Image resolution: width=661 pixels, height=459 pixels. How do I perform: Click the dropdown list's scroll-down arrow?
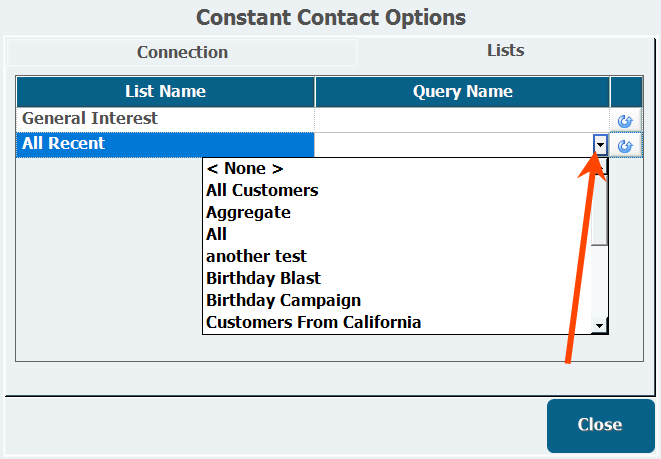tap(600, 325)
